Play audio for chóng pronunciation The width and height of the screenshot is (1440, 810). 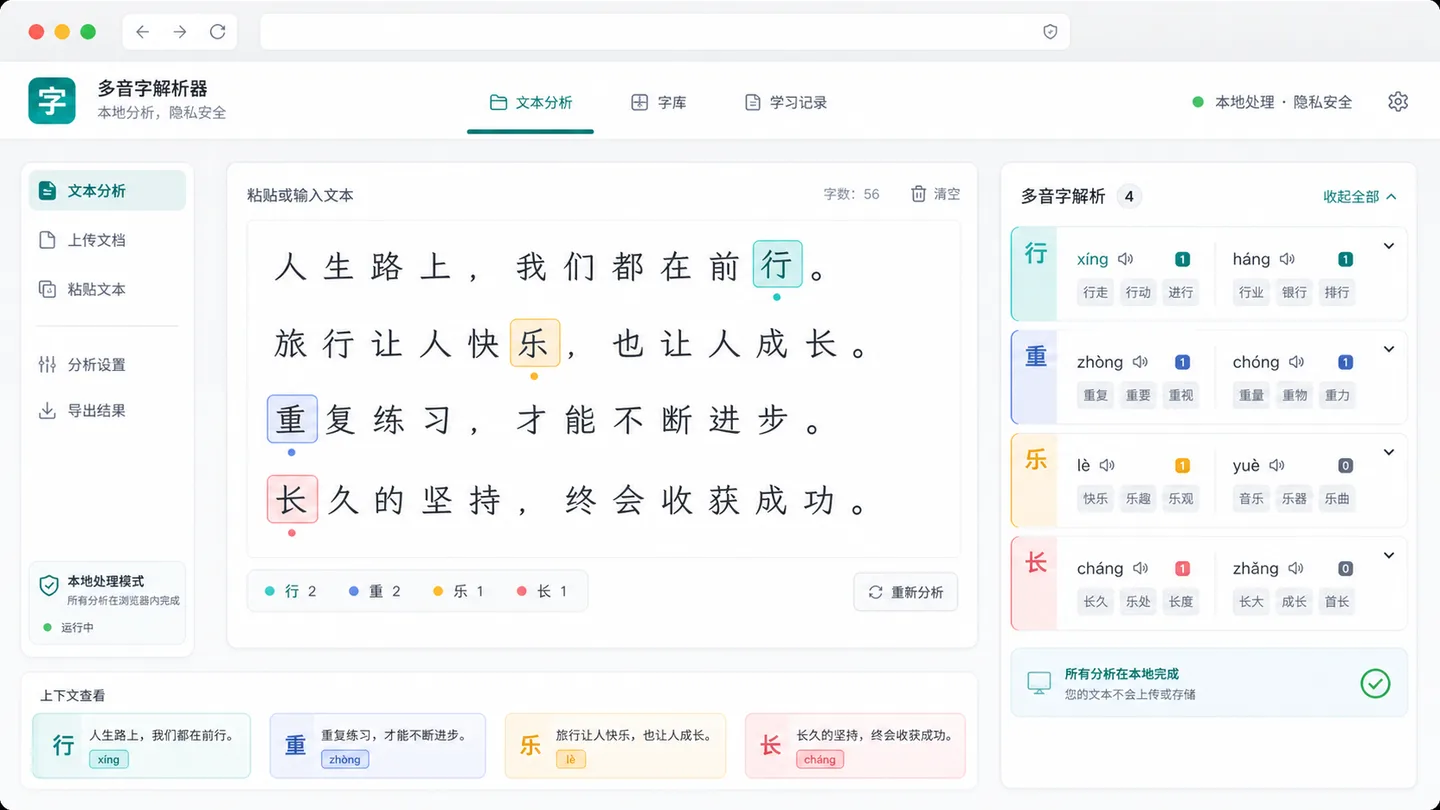point(1296,362)
